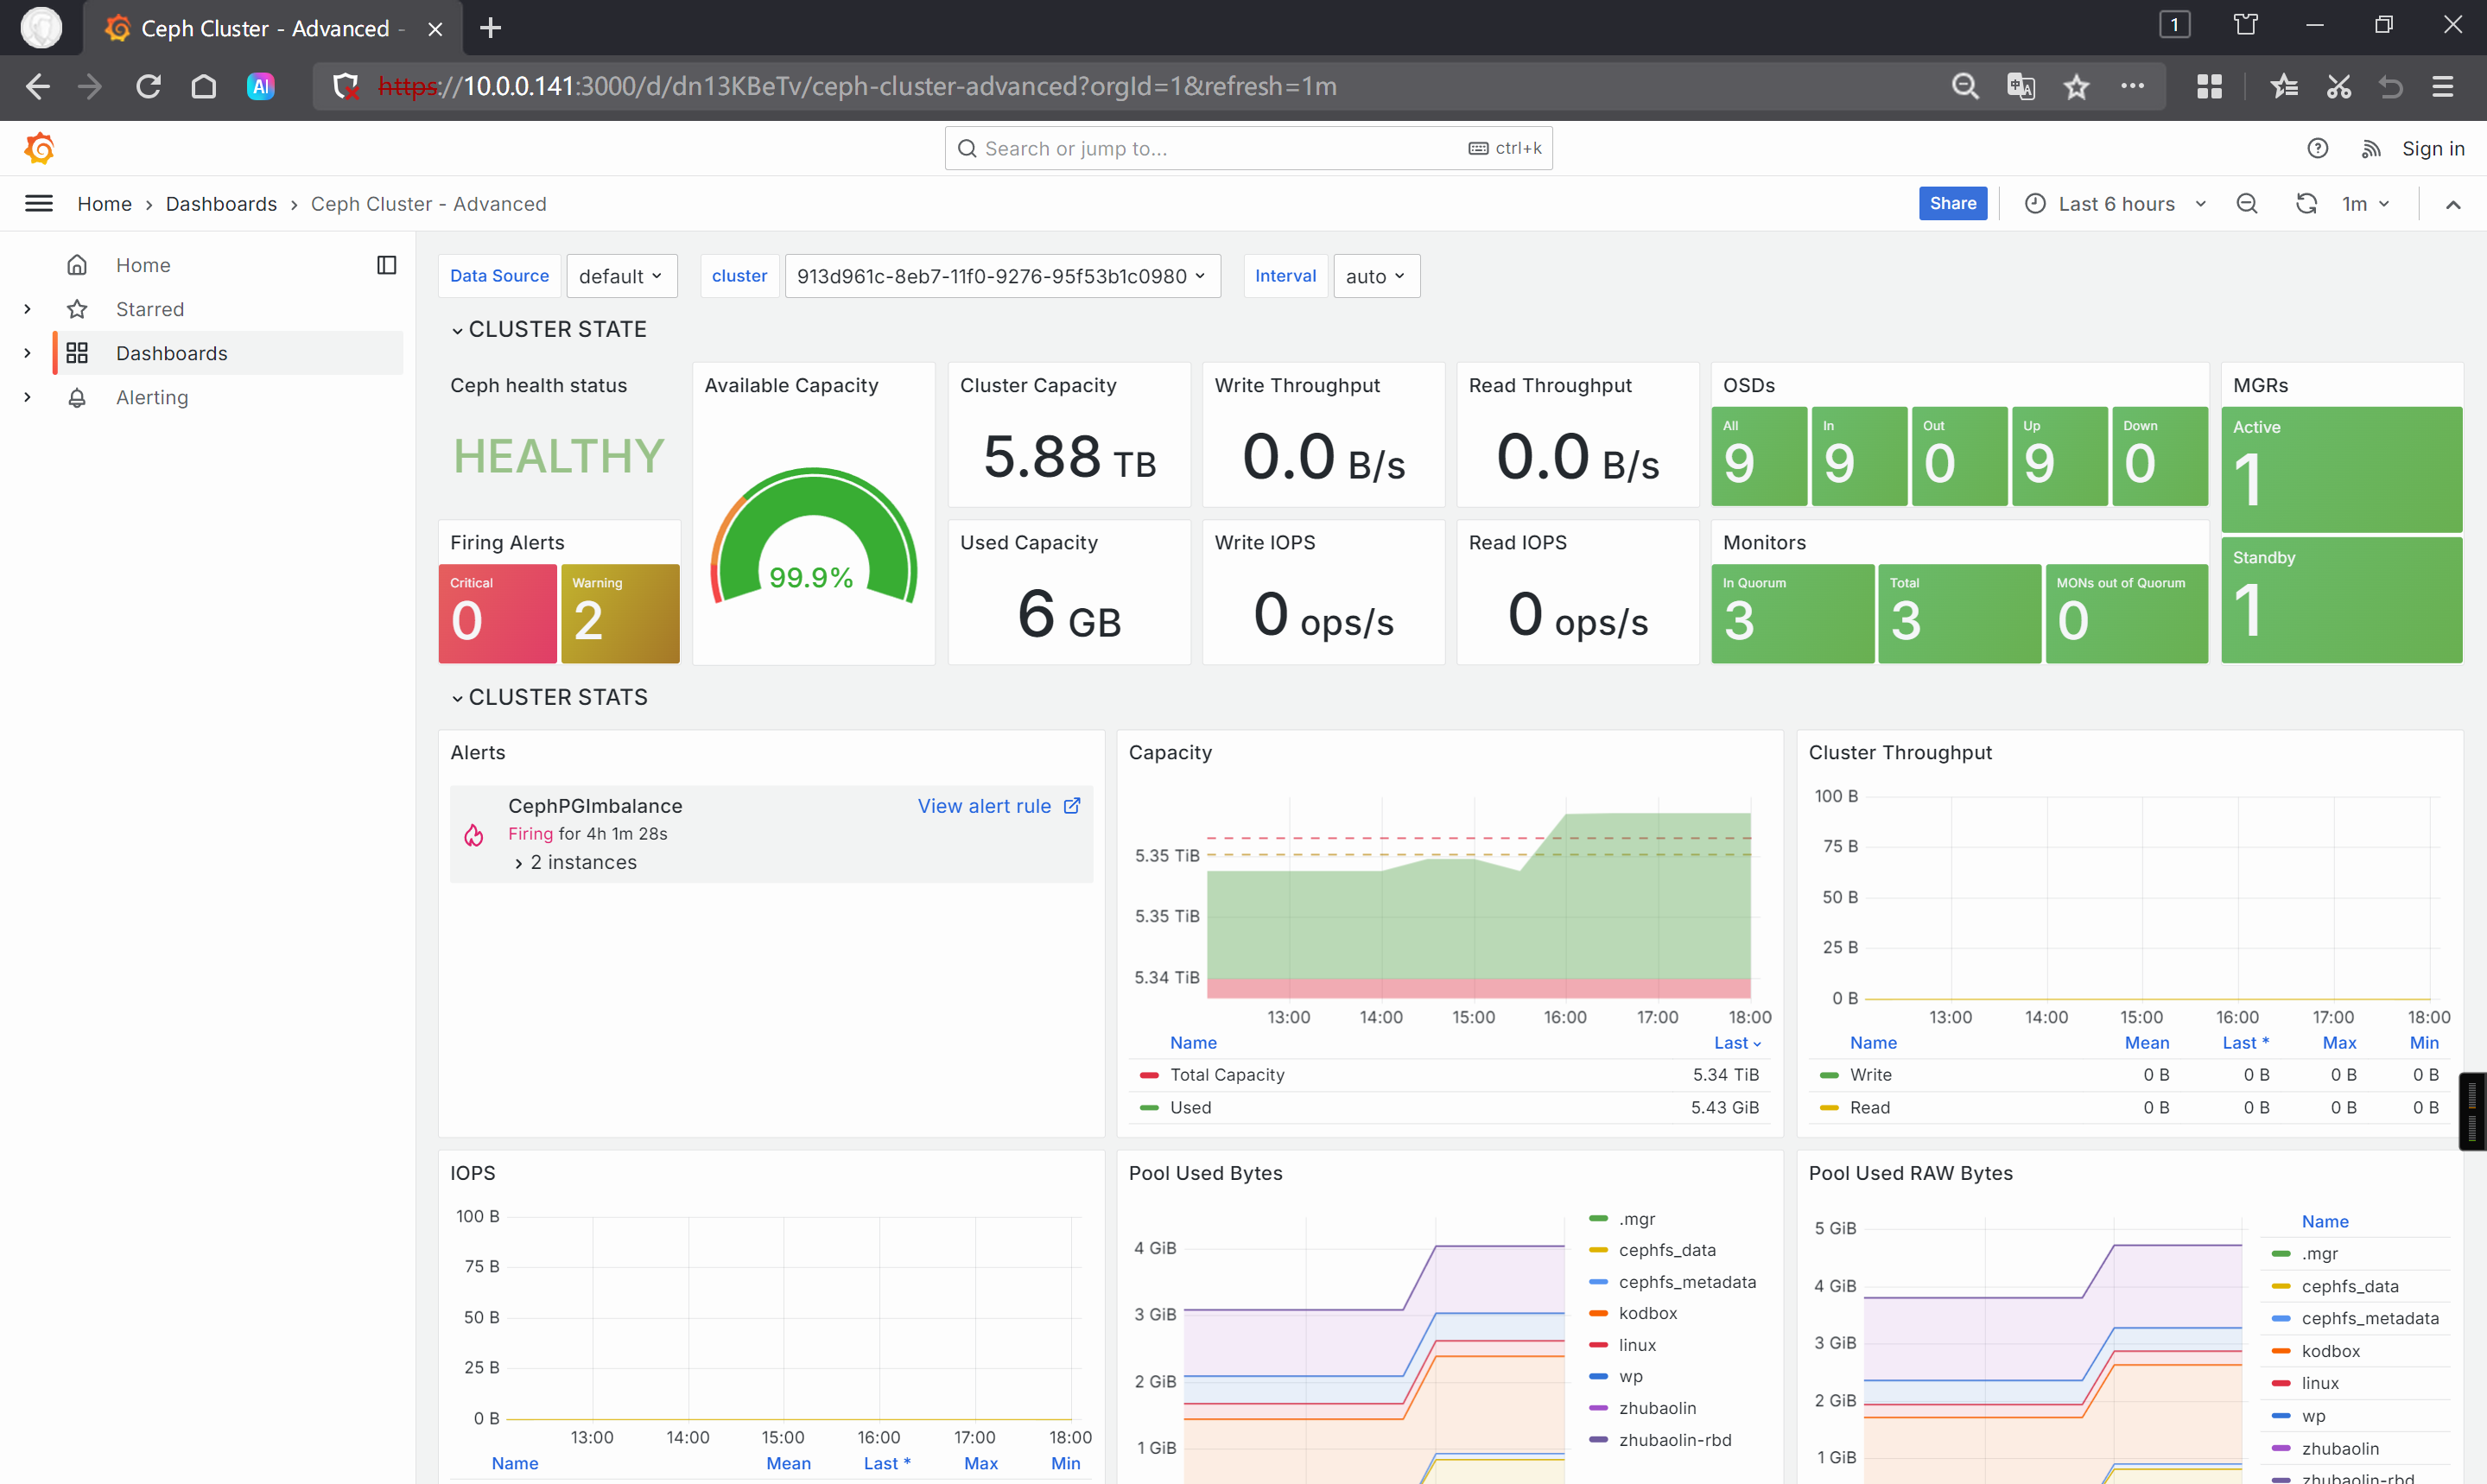Expand the Dashboards sidebar section
Image resolution: width=2487 pixels, height=1484 pixels.
(27, 353)
